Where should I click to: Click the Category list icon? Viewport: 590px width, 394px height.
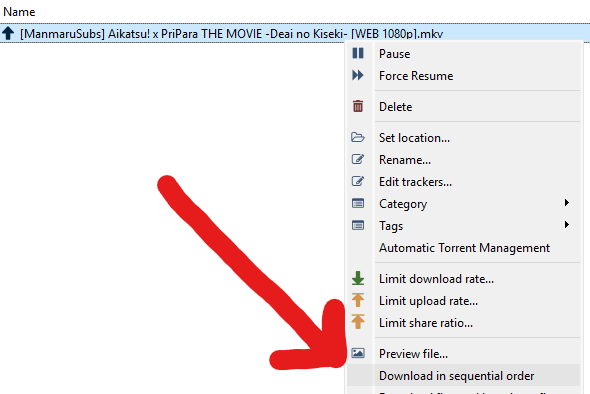tap(358, 203)
